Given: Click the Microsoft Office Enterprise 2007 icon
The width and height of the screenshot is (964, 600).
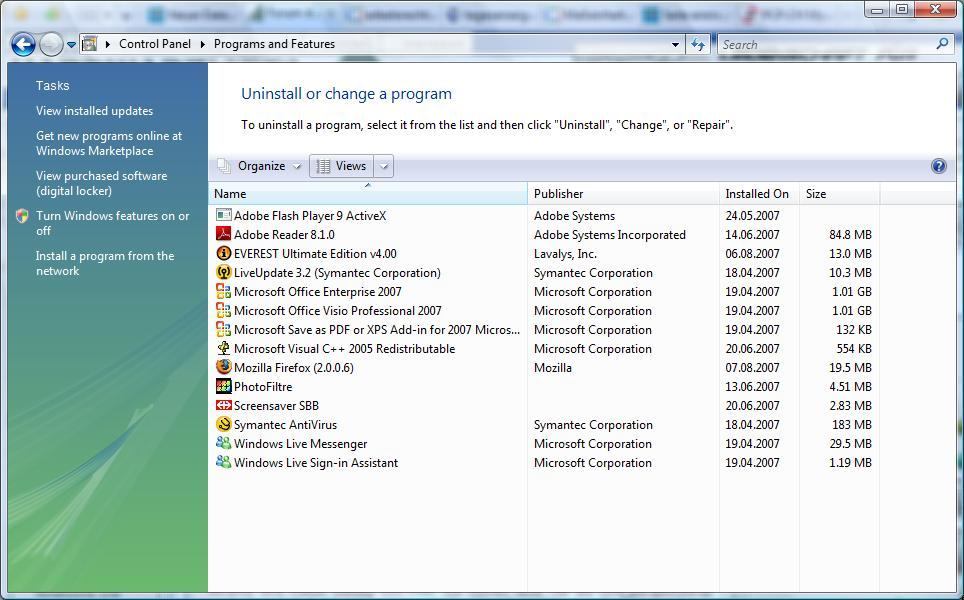Looking at the screenshot, I should 224,291.
